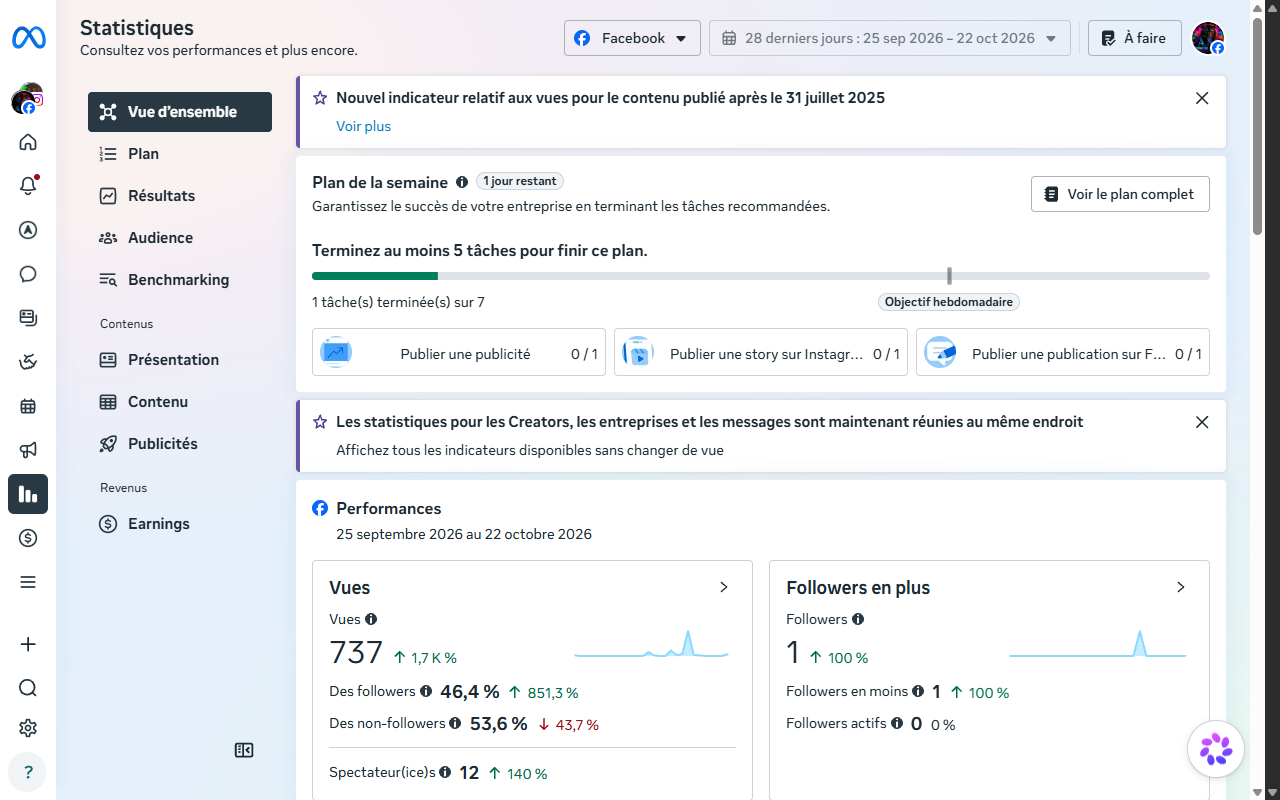Click Voir le plan complet button

click(1120, 194)
